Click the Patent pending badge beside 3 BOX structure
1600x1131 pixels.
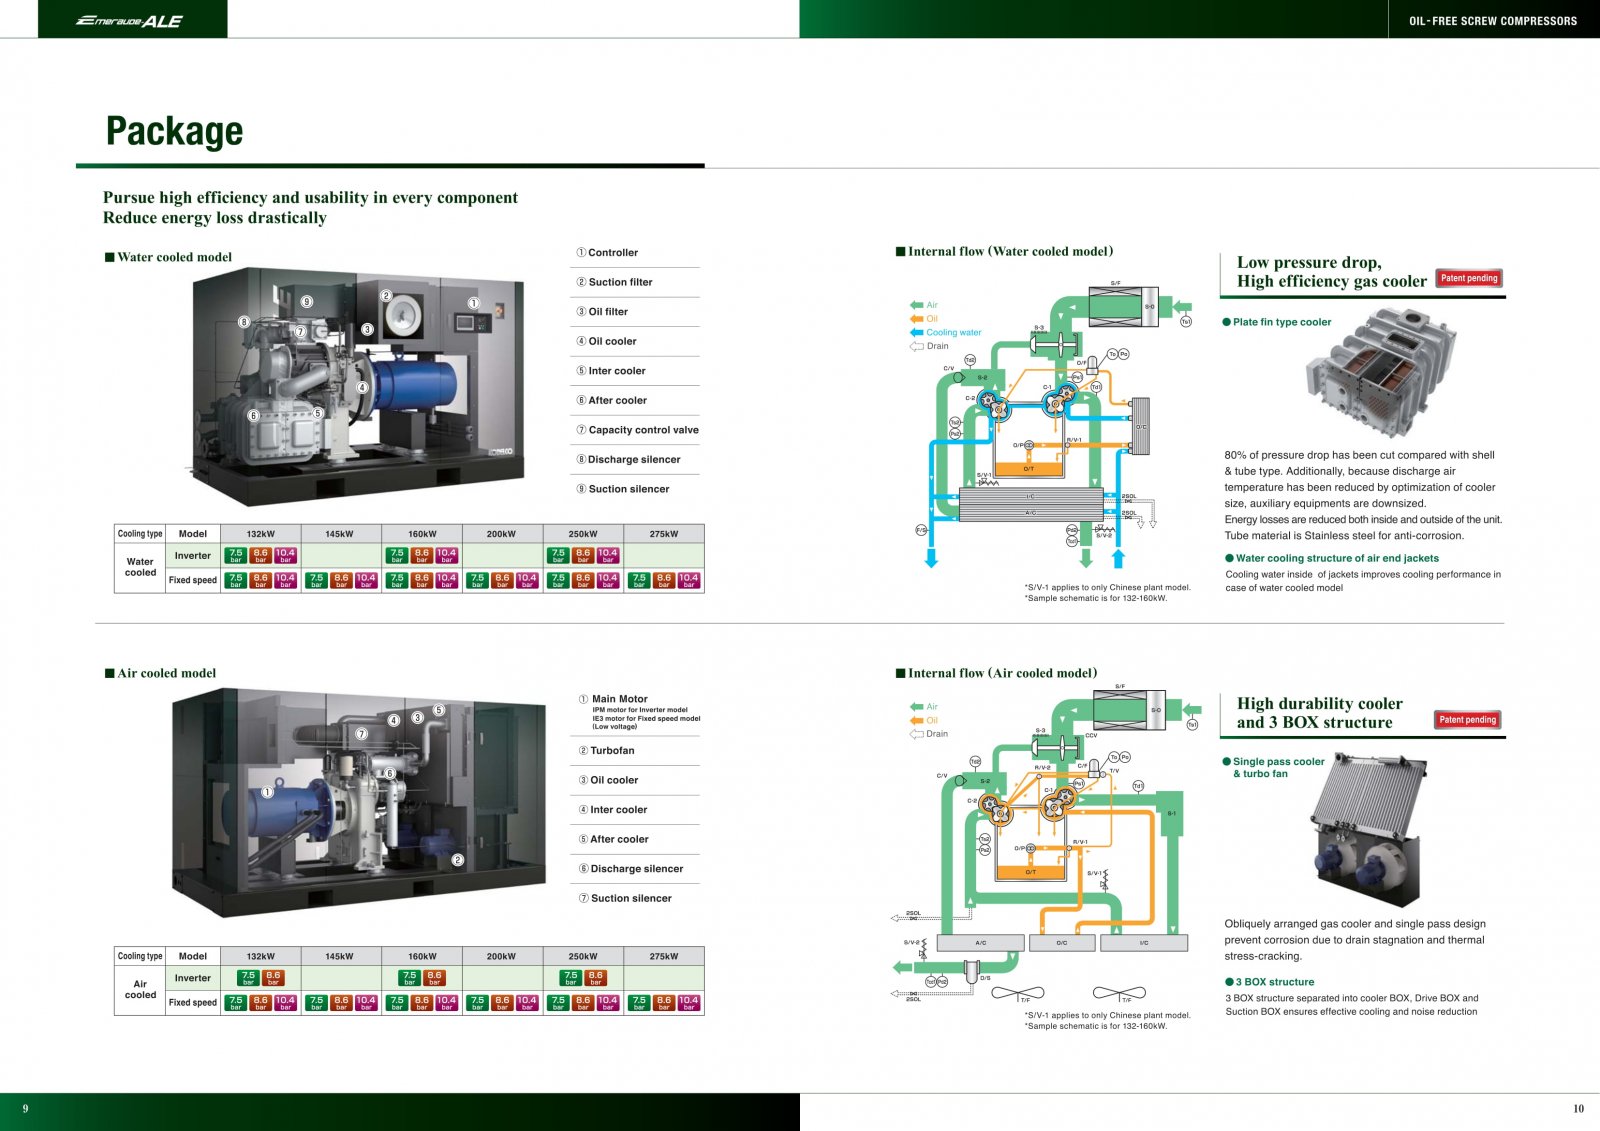[x=1467, y=720]
